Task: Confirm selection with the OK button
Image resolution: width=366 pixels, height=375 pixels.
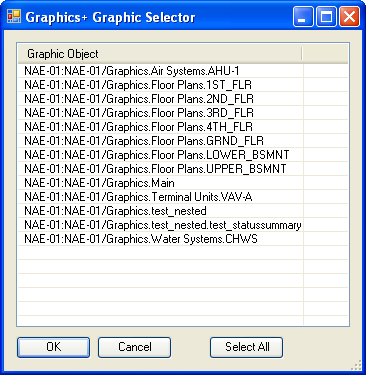Action: coord(53,347)
